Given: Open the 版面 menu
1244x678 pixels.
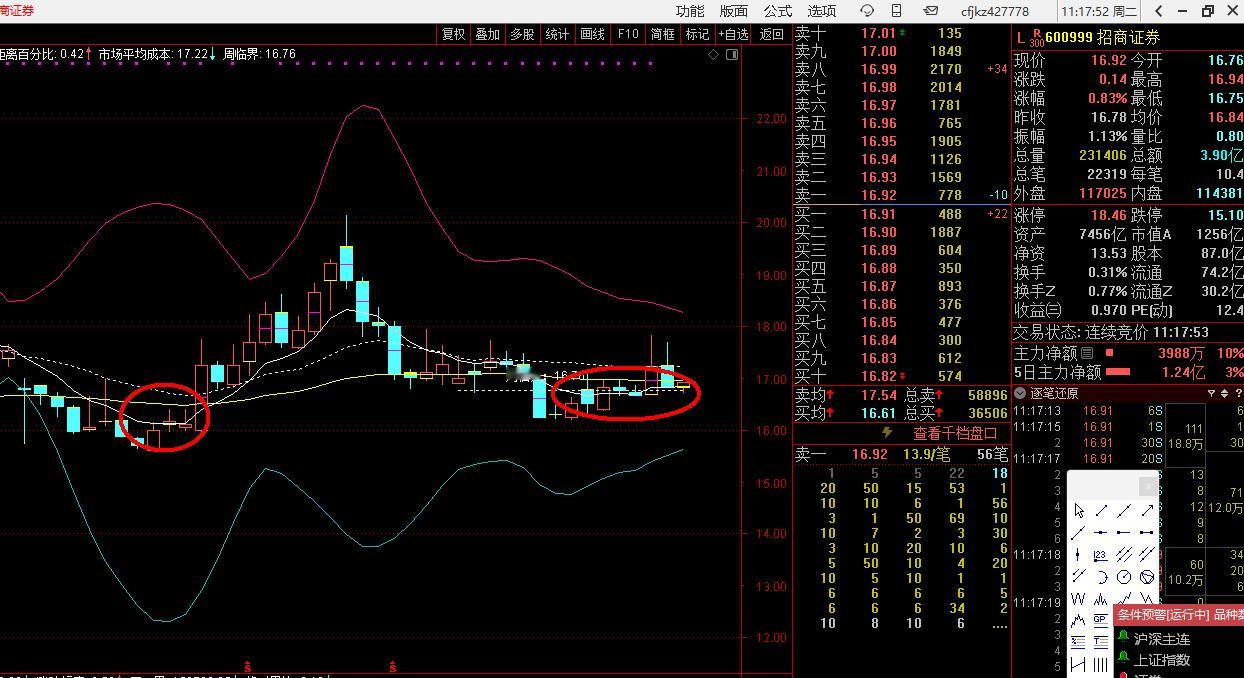Looking at the screenshot, I should pyautogui.click(x=734, y=11).
